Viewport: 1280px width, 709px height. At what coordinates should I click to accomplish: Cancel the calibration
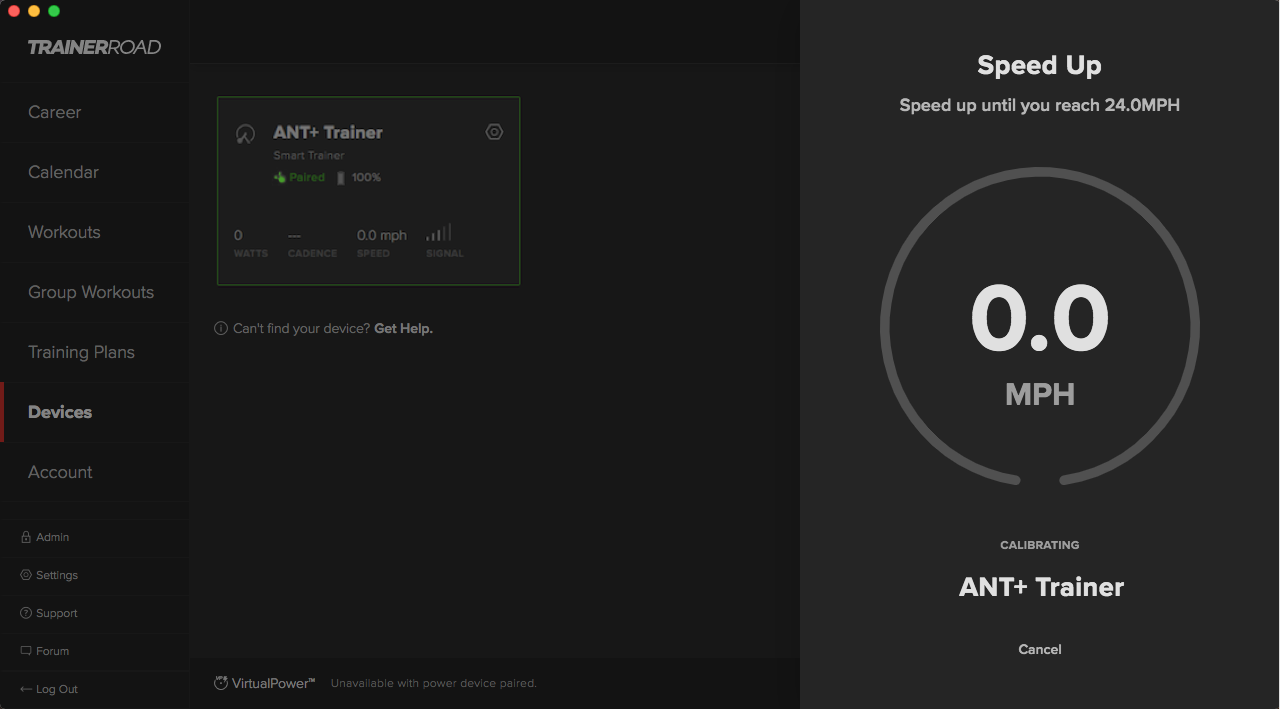[x=1040, y=649]
